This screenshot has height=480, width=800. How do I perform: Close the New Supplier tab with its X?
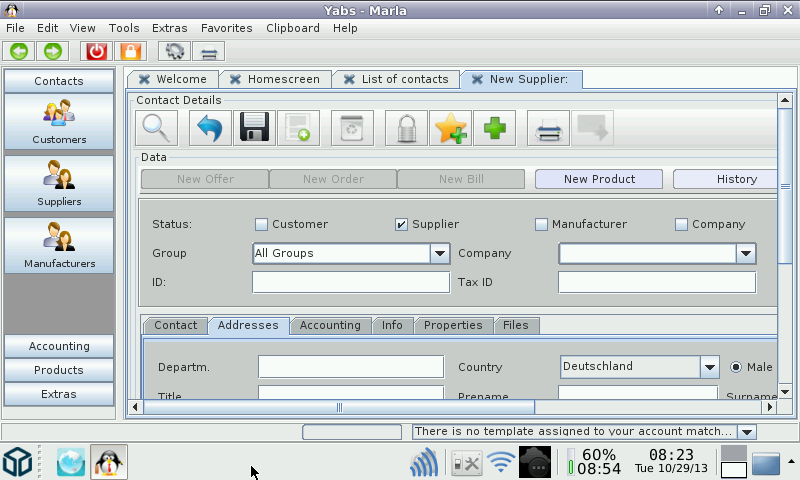pyautogui.click(x=477, y=79)
